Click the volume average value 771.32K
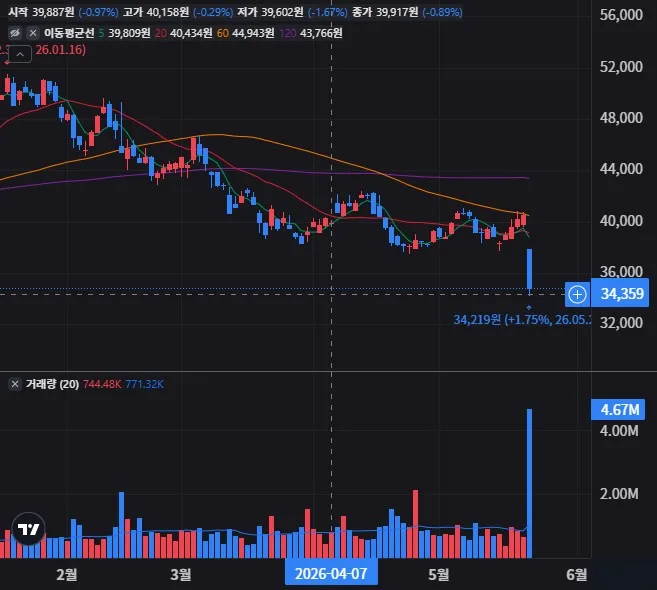 [x=145, y=384]
